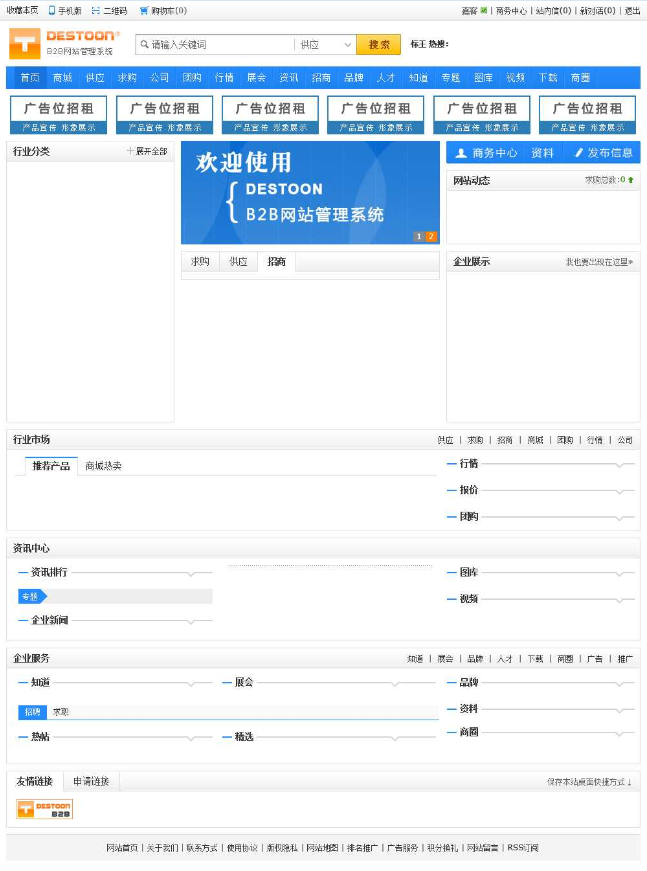647x871 pixels.
Task: Click 收藏本页 in the top bar
Action: [x=23, y=10]
